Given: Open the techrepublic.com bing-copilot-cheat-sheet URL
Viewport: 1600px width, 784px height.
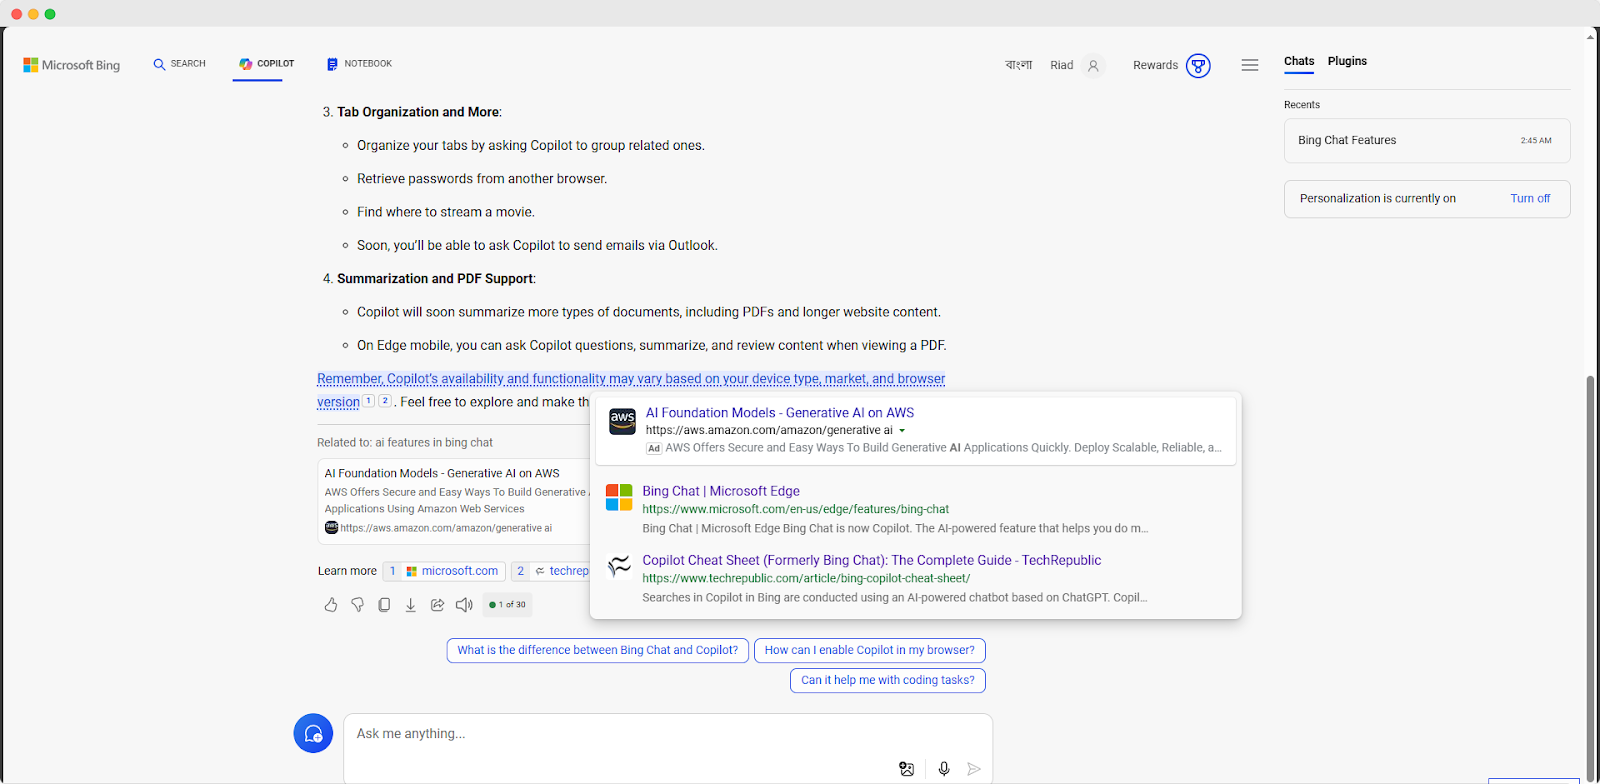Looking at the screenshot, I should pyautogui.click(x=806, y=579).
